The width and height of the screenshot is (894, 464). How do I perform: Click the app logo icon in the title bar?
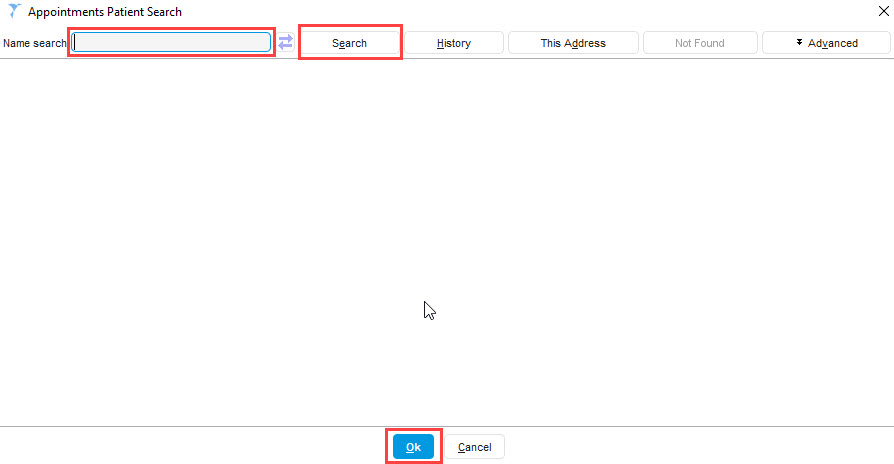[x=14, y=11]
